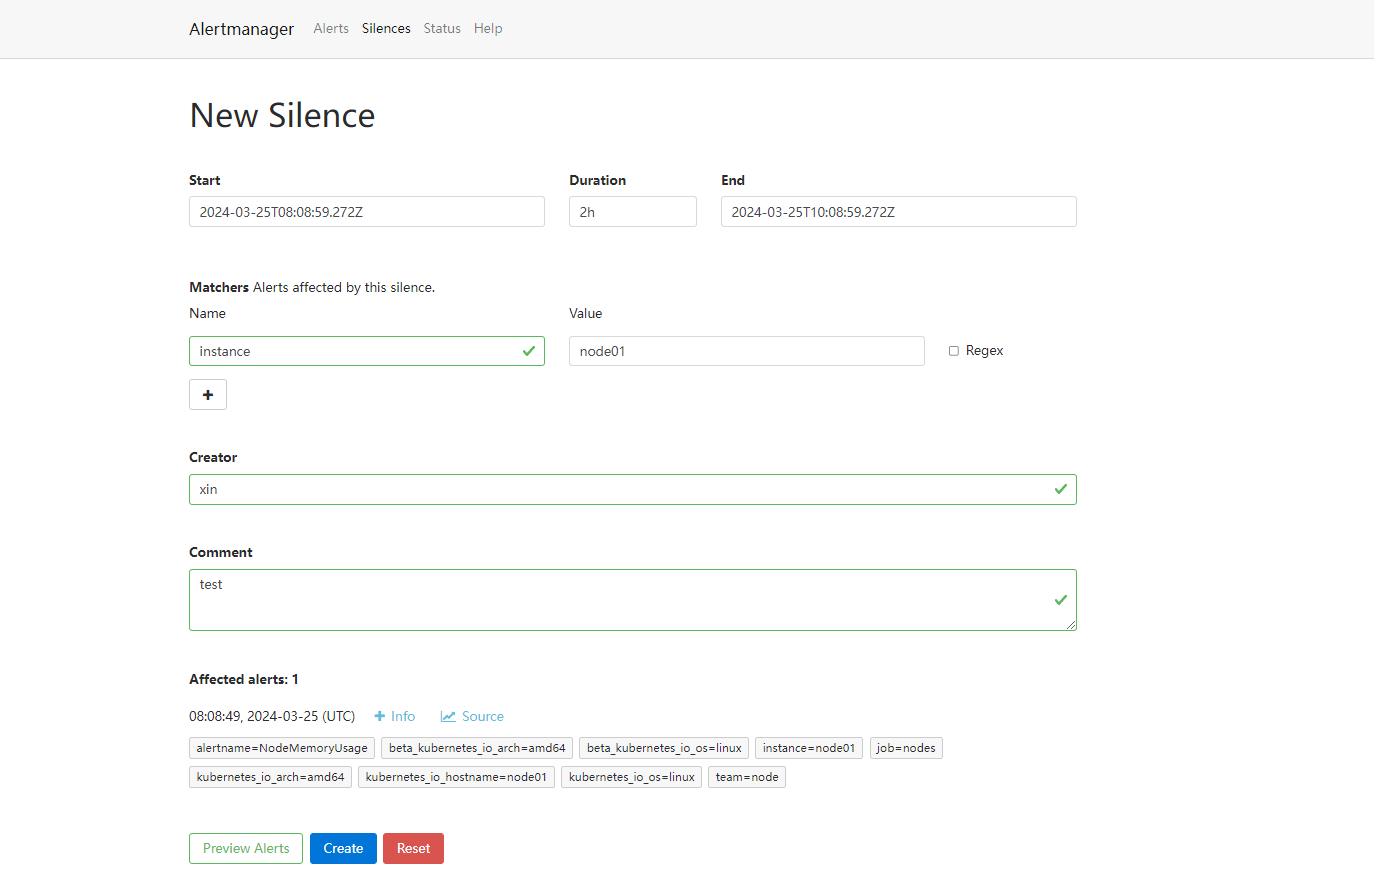Go to the Silences tab
This screenshot has width=1374, height=886.
tap(386, 28)
